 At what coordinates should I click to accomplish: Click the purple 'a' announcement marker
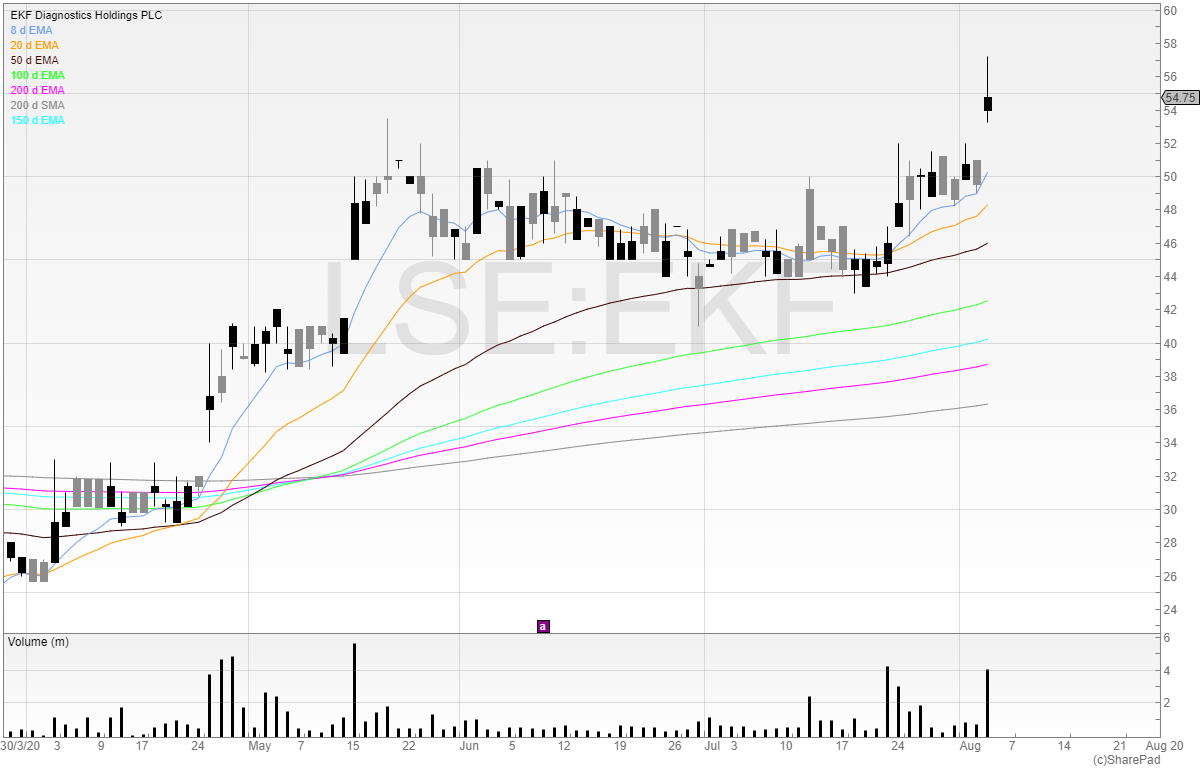[543, 627]
